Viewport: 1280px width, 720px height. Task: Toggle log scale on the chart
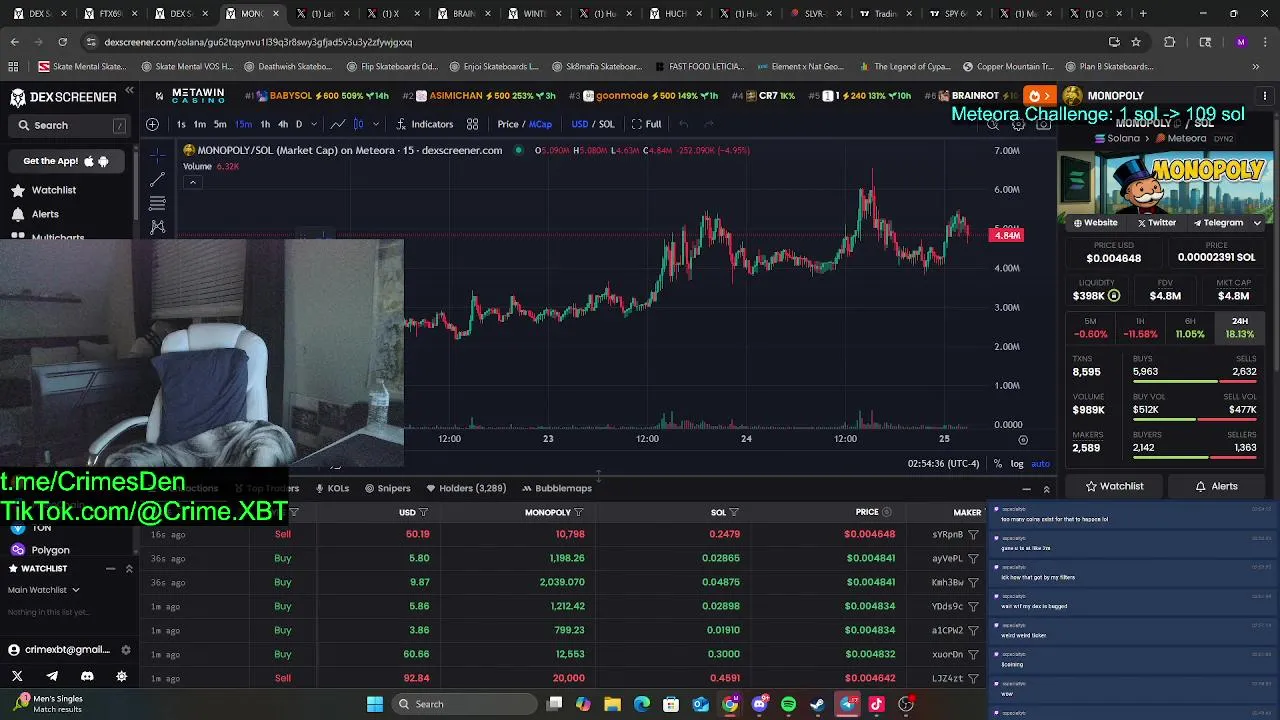point(1017,464)
